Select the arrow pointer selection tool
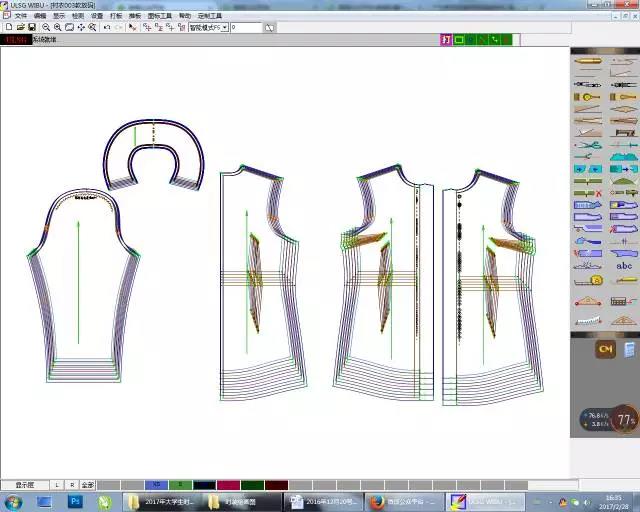Viewport: 640px width, 512px height. click(132, 27)
